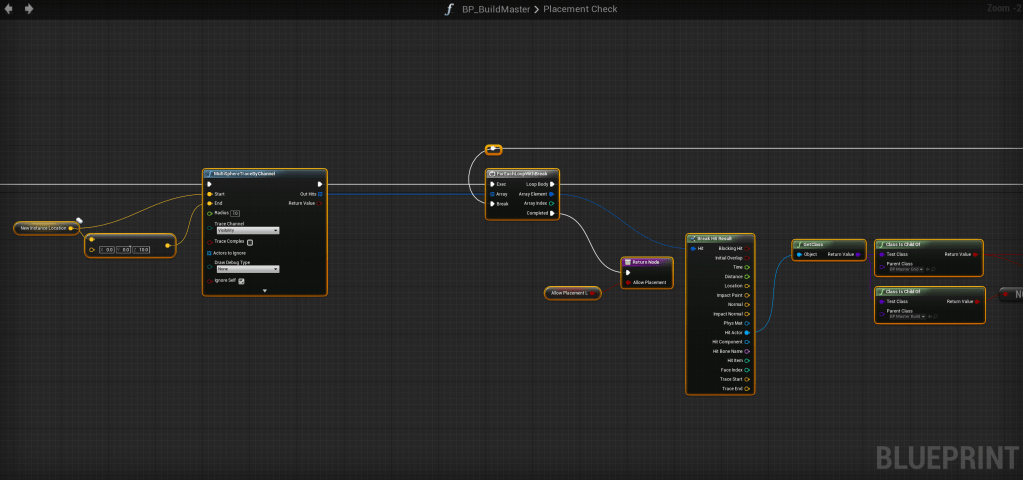
Task: Click the Z value field showing 10.0
Action: click(141, 250)
